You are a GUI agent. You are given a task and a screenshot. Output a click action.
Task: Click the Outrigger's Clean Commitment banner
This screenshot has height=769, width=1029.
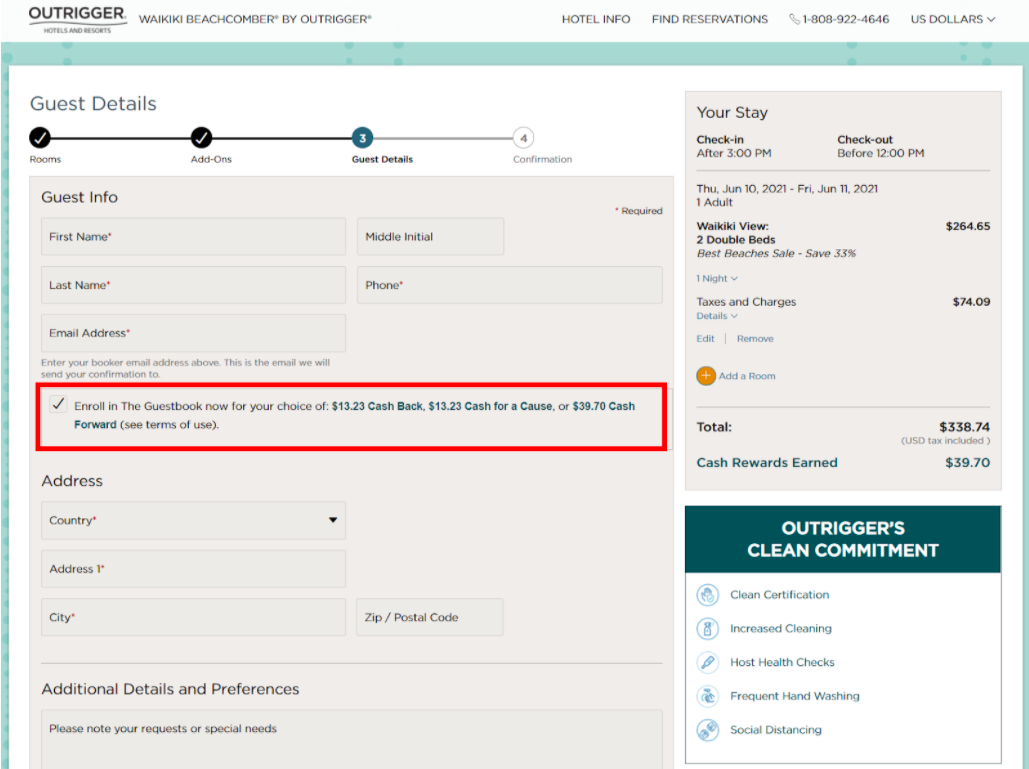(x=843, y=539)
